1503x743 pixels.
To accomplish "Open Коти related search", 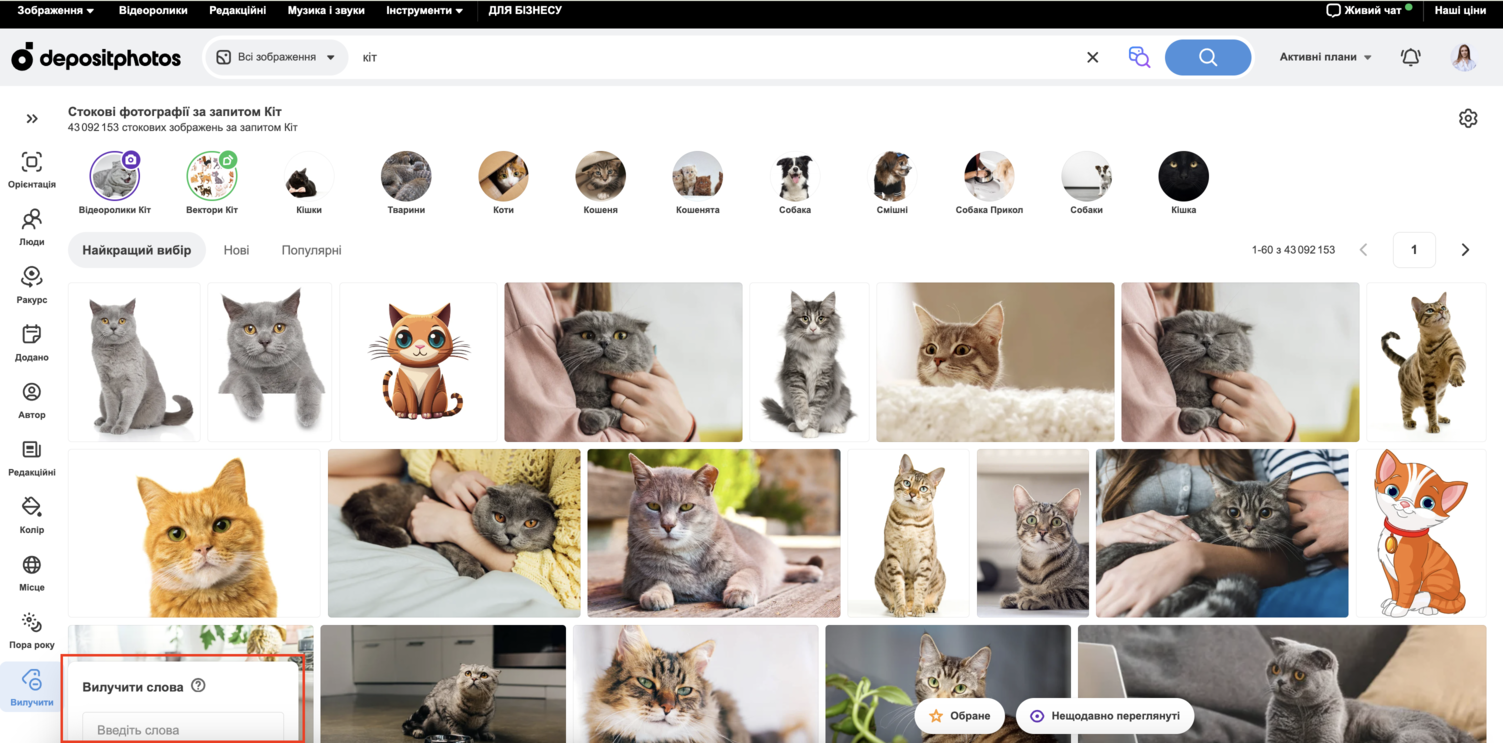I will (503, 183).
